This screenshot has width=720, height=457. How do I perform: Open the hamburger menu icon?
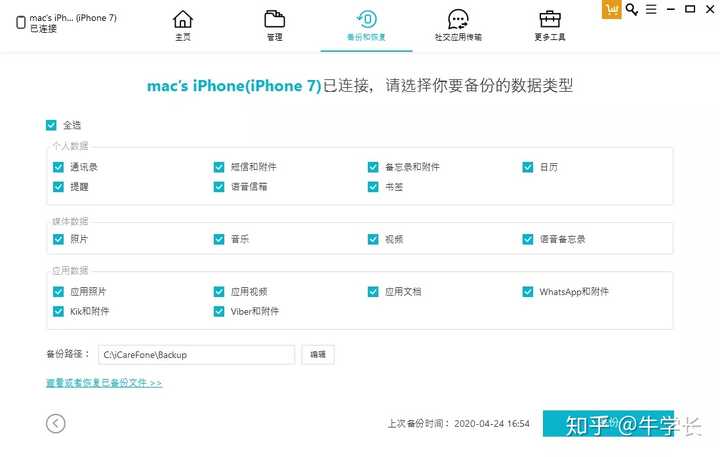[x=651, y=9]
